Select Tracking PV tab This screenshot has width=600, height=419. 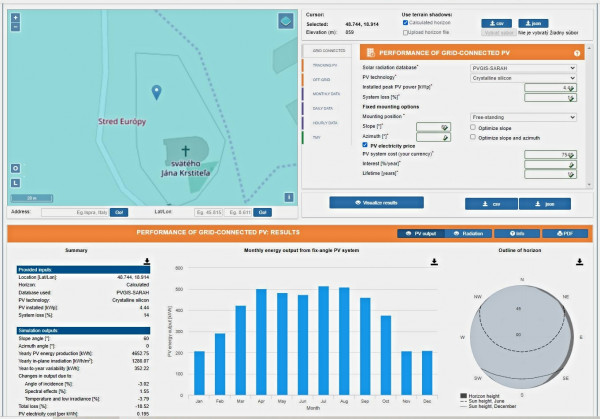pyautogui.click(x=327, y=65)
